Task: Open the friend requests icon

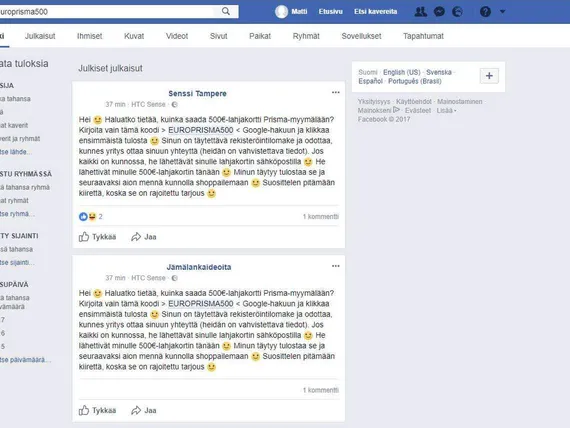Action: tap(421, 12)
